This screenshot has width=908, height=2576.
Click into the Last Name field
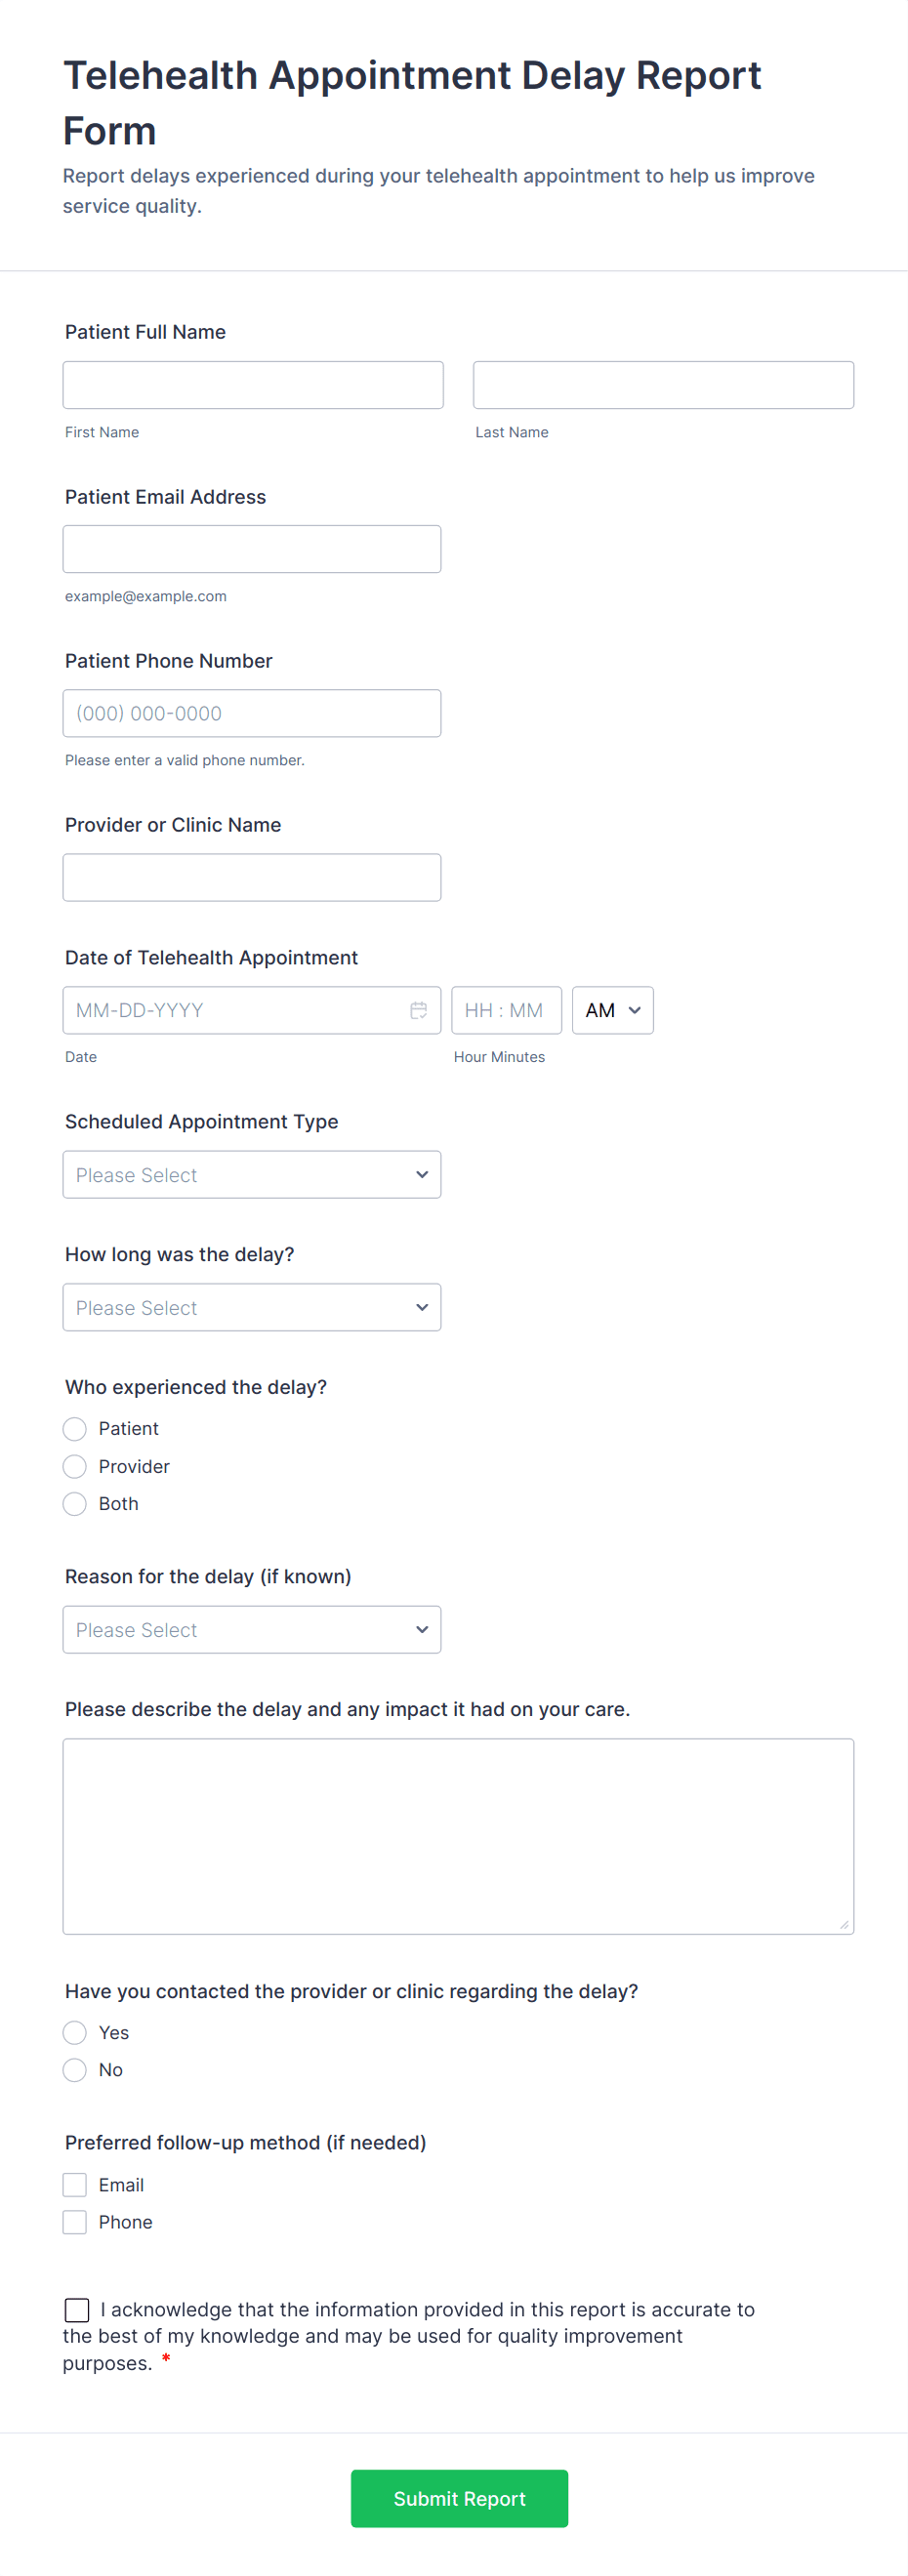pos(663,385)
